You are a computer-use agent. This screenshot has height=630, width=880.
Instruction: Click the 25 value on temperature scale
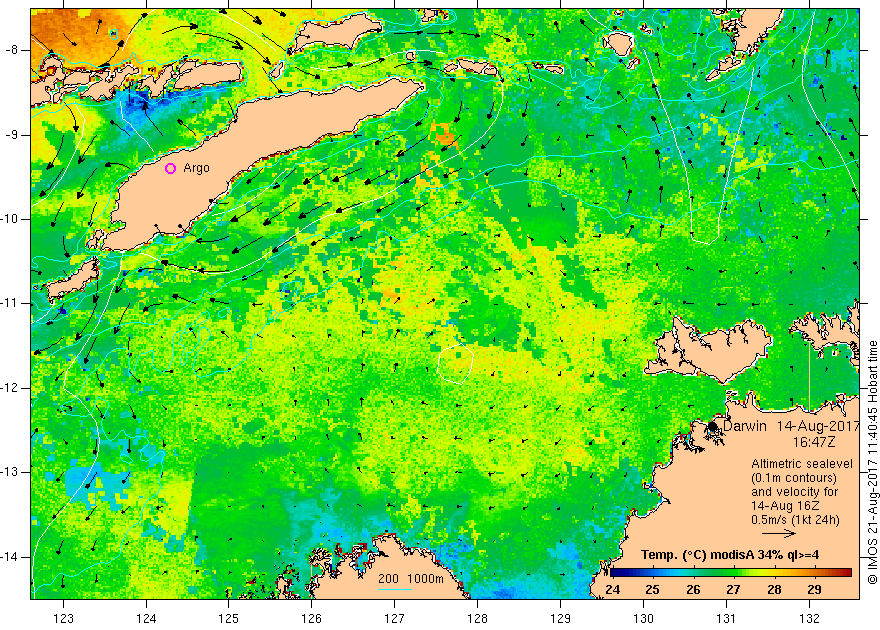pyautogui.click(x=652, y=590)
